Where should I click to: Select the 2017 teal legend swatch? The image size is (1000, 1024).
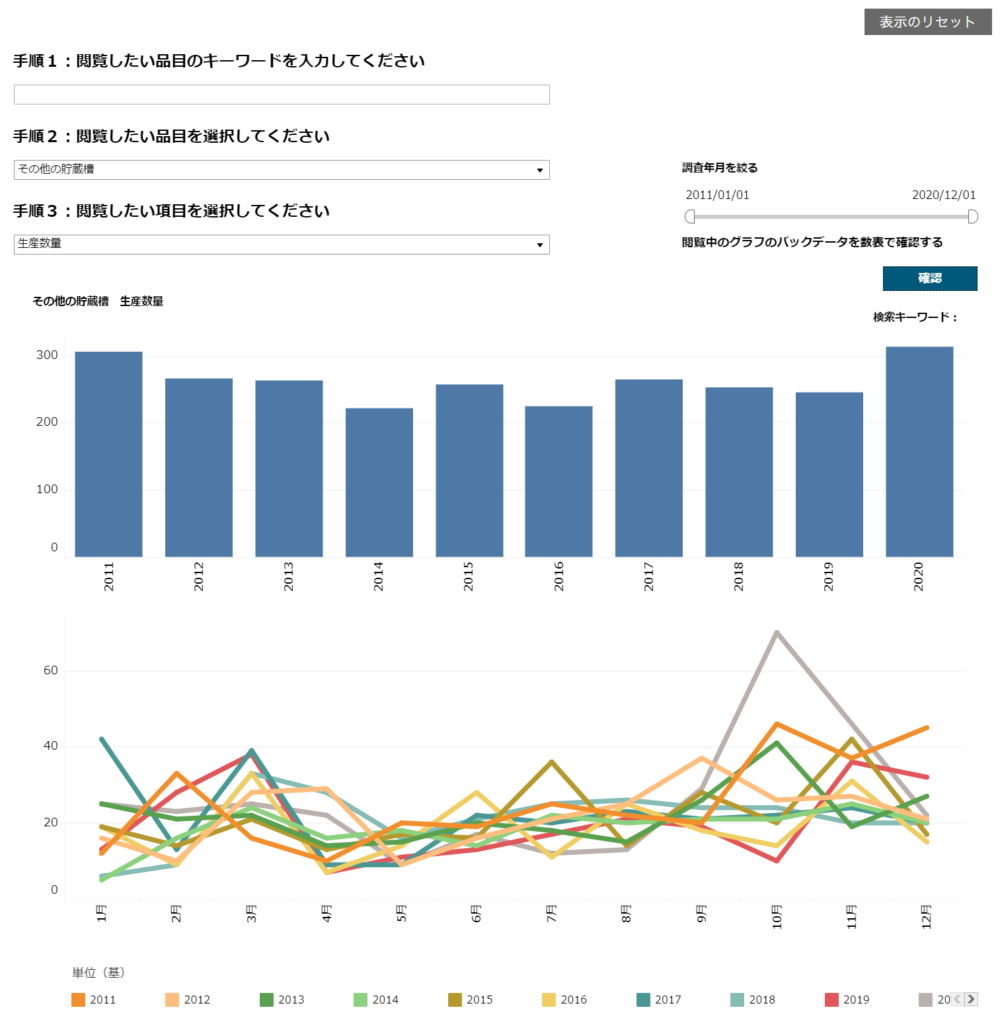(x=643, y=999)
